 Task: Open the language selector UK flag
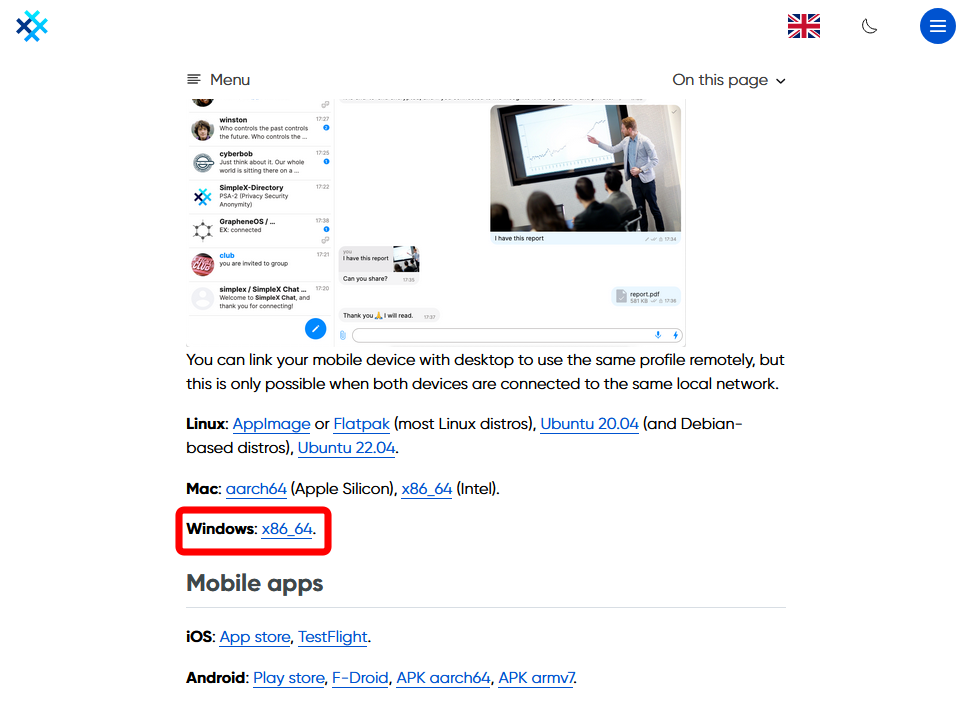803,26
